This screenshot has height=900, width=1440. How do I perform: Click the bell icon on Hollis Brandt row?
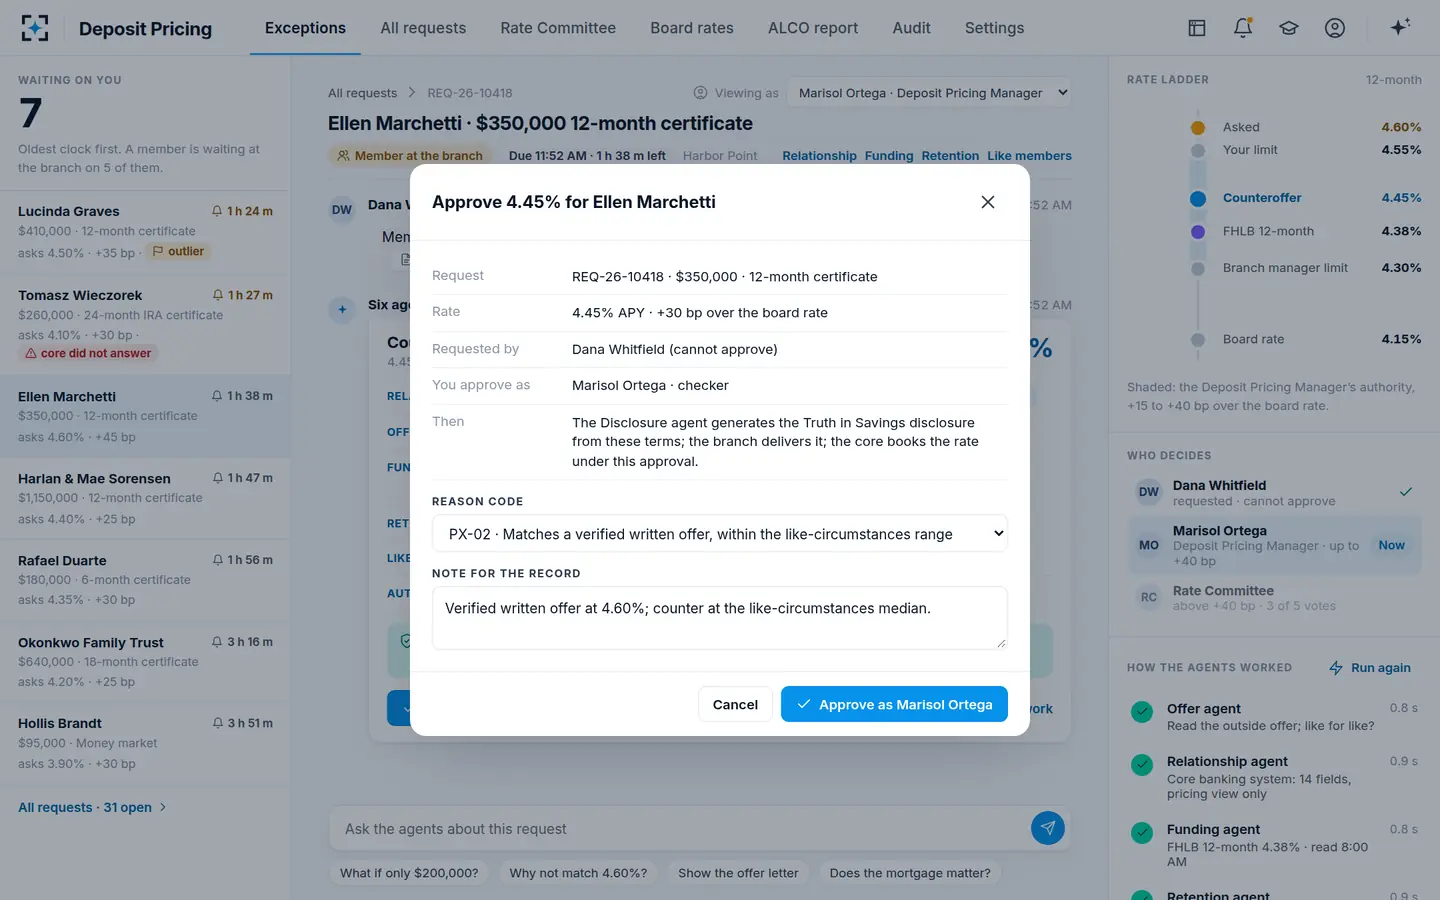tap(217, 723)
